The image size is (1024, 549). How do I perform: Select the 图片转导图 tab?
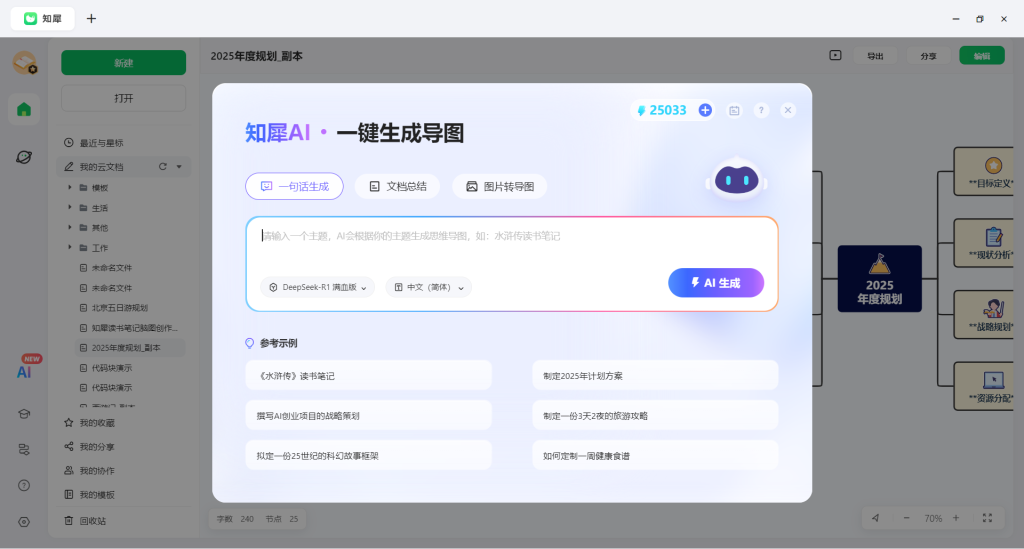(x=500, y=186)
